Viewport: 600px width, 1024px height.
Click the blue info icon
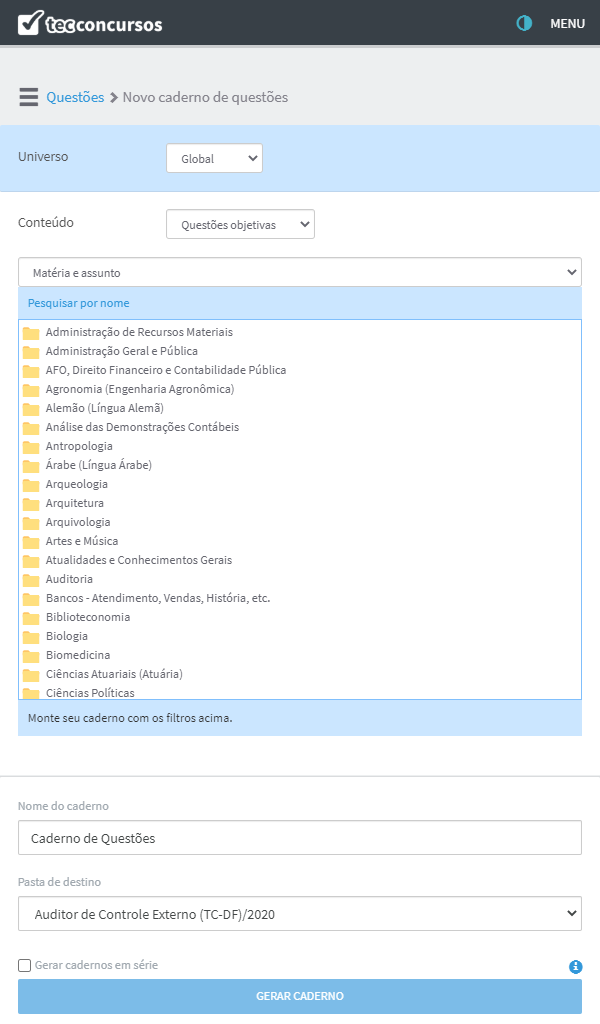tap(575, 966)
